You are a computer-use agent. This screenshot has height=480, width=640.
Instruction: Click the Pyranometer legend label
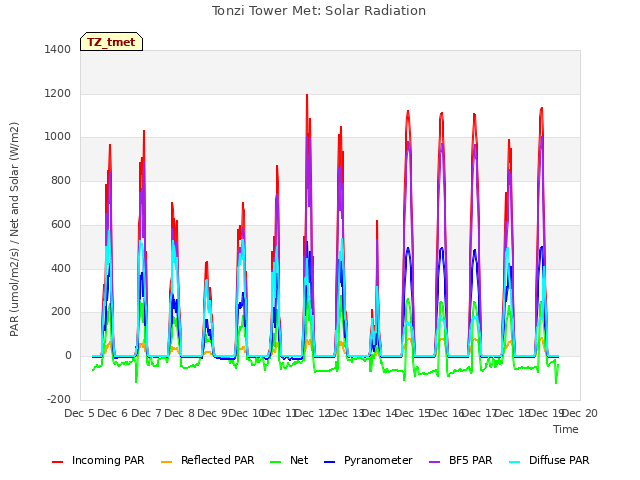click(378, 460)
